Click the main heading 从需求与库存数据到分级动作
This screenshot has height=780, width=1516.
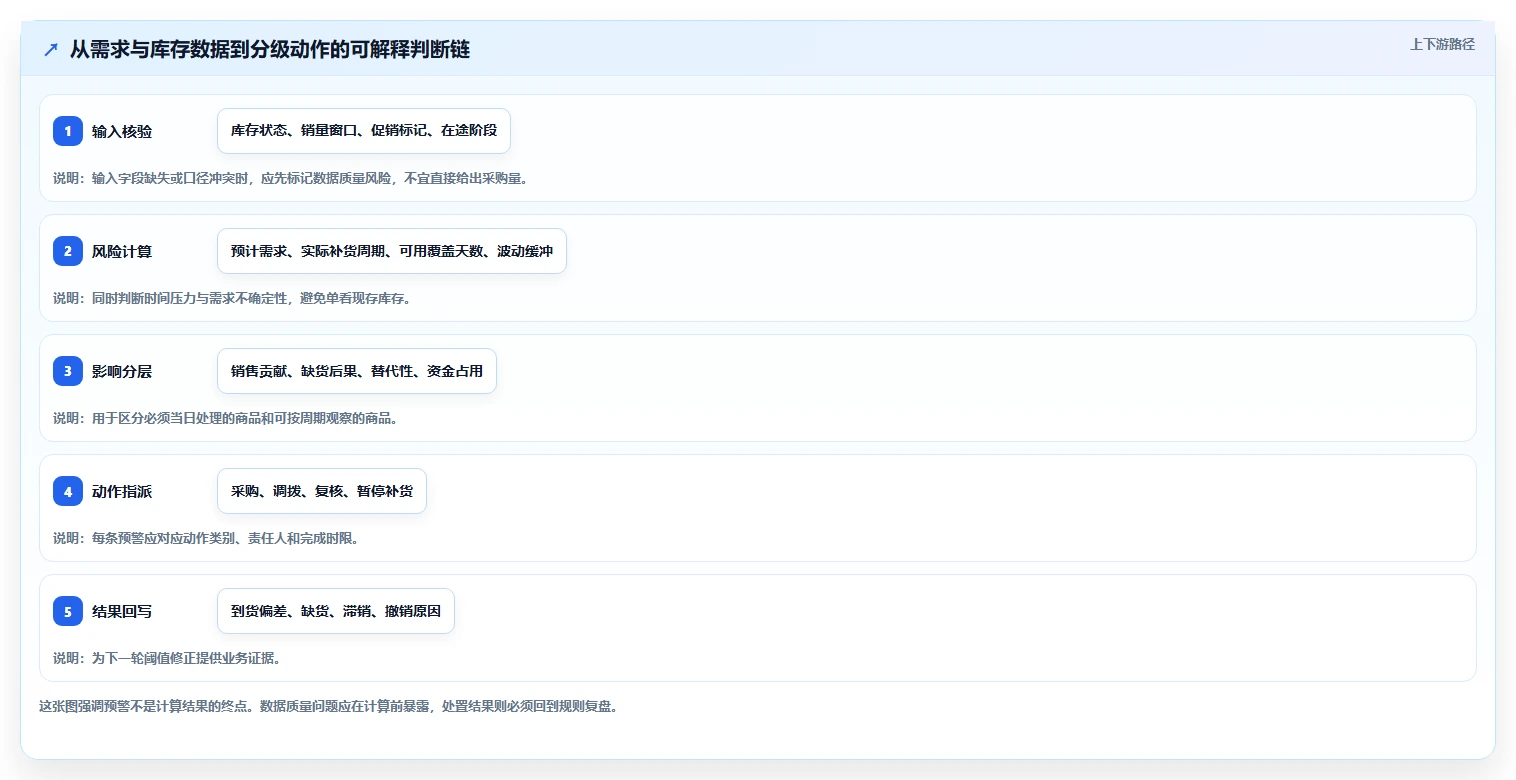pos(270,50)
